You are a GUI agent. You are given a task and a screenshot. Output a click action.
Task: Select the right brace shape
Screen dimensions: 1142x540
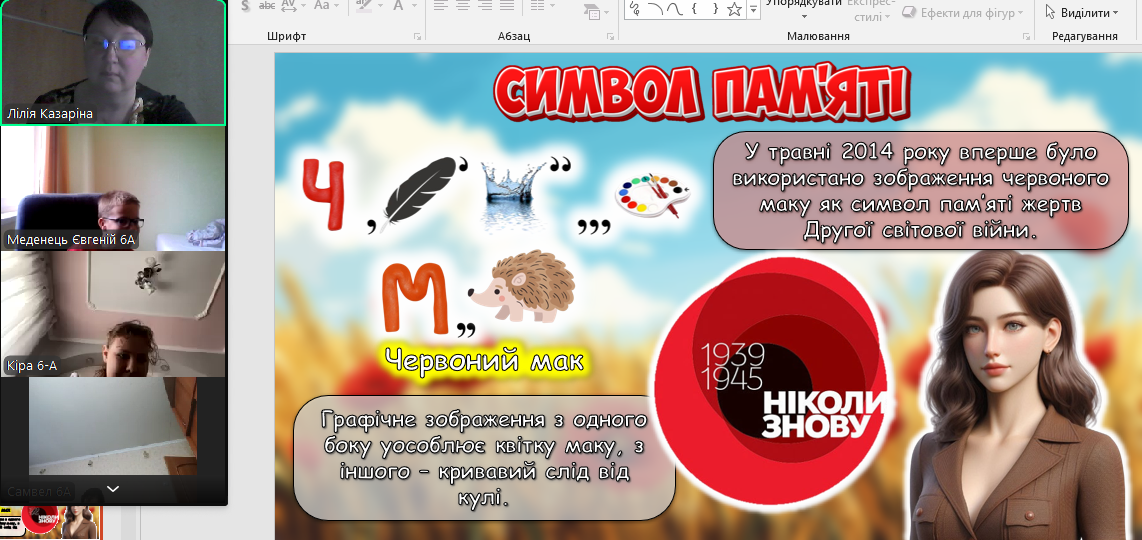(x=715, y=9)
